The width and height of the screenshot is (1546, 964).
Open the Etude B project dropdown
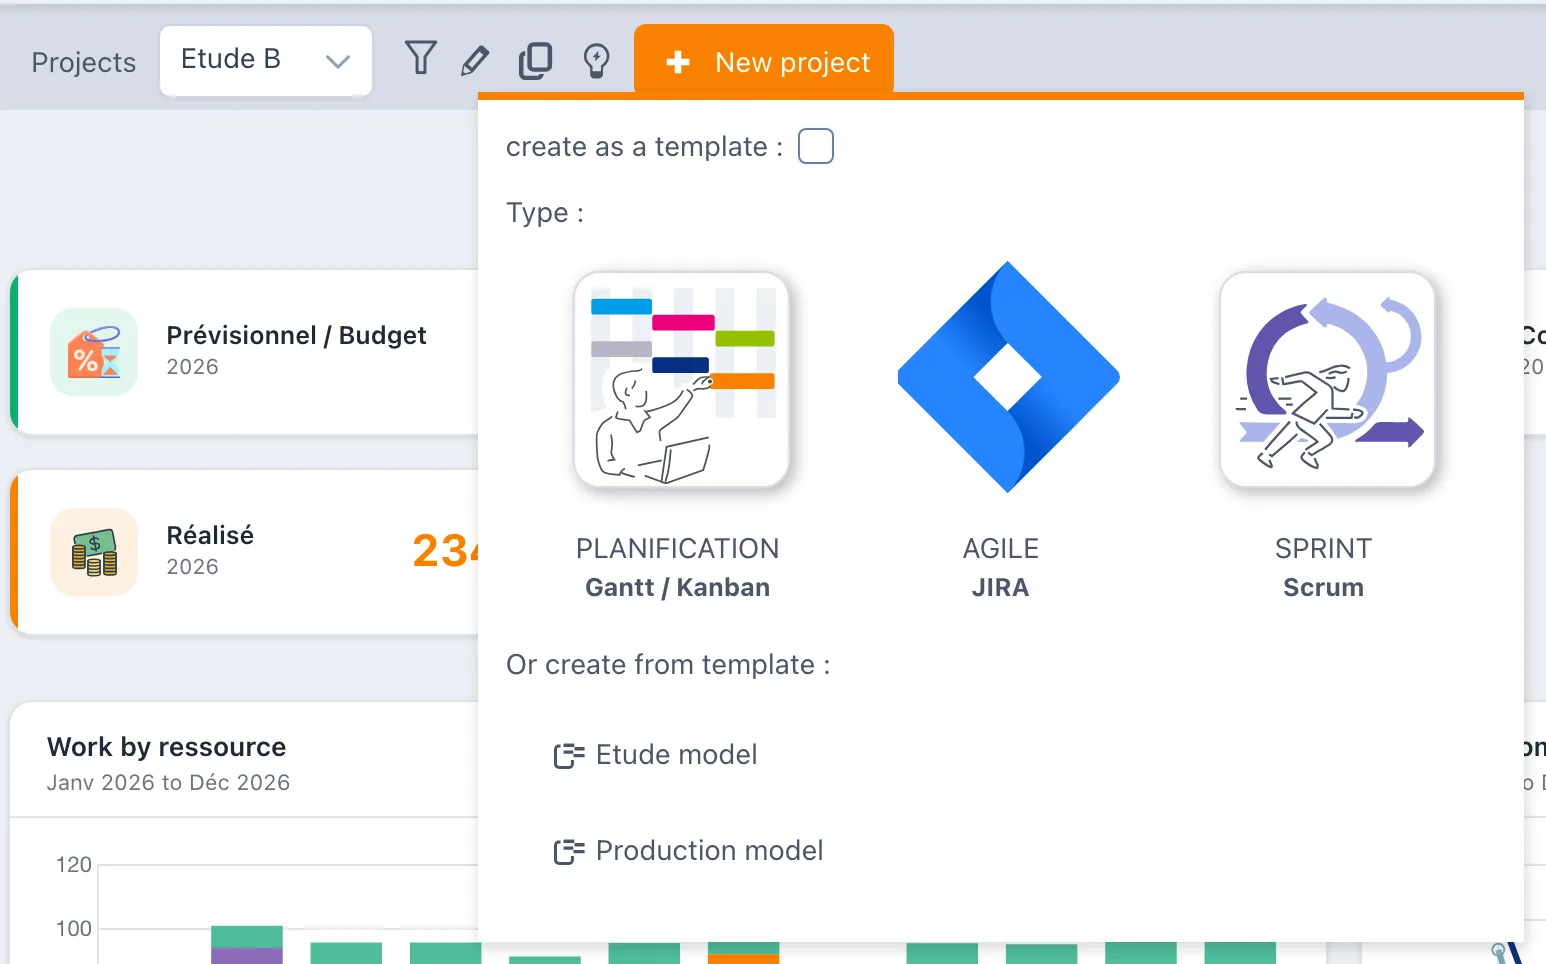tap(266, 61)
